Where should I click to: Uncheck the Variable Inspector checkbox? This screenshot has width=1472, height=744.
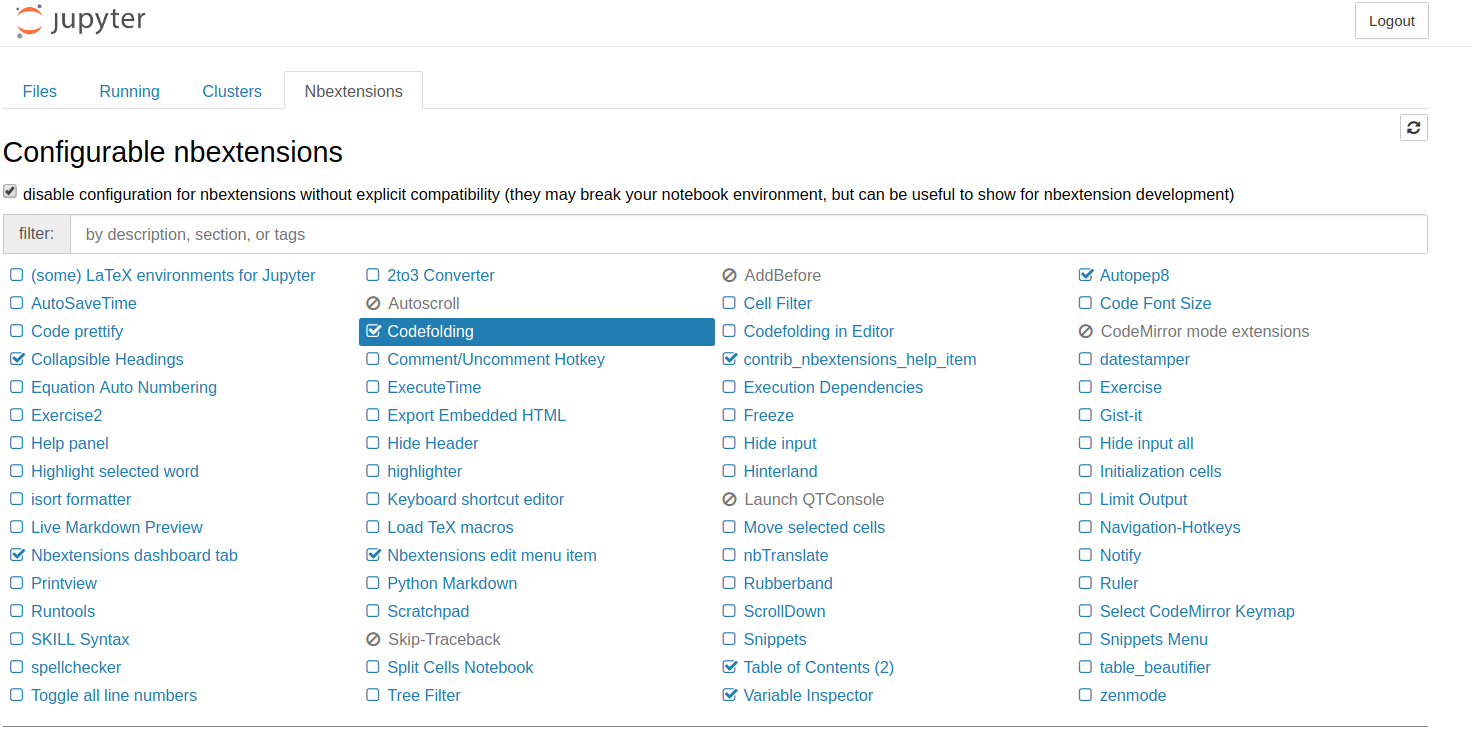point(730,695)
